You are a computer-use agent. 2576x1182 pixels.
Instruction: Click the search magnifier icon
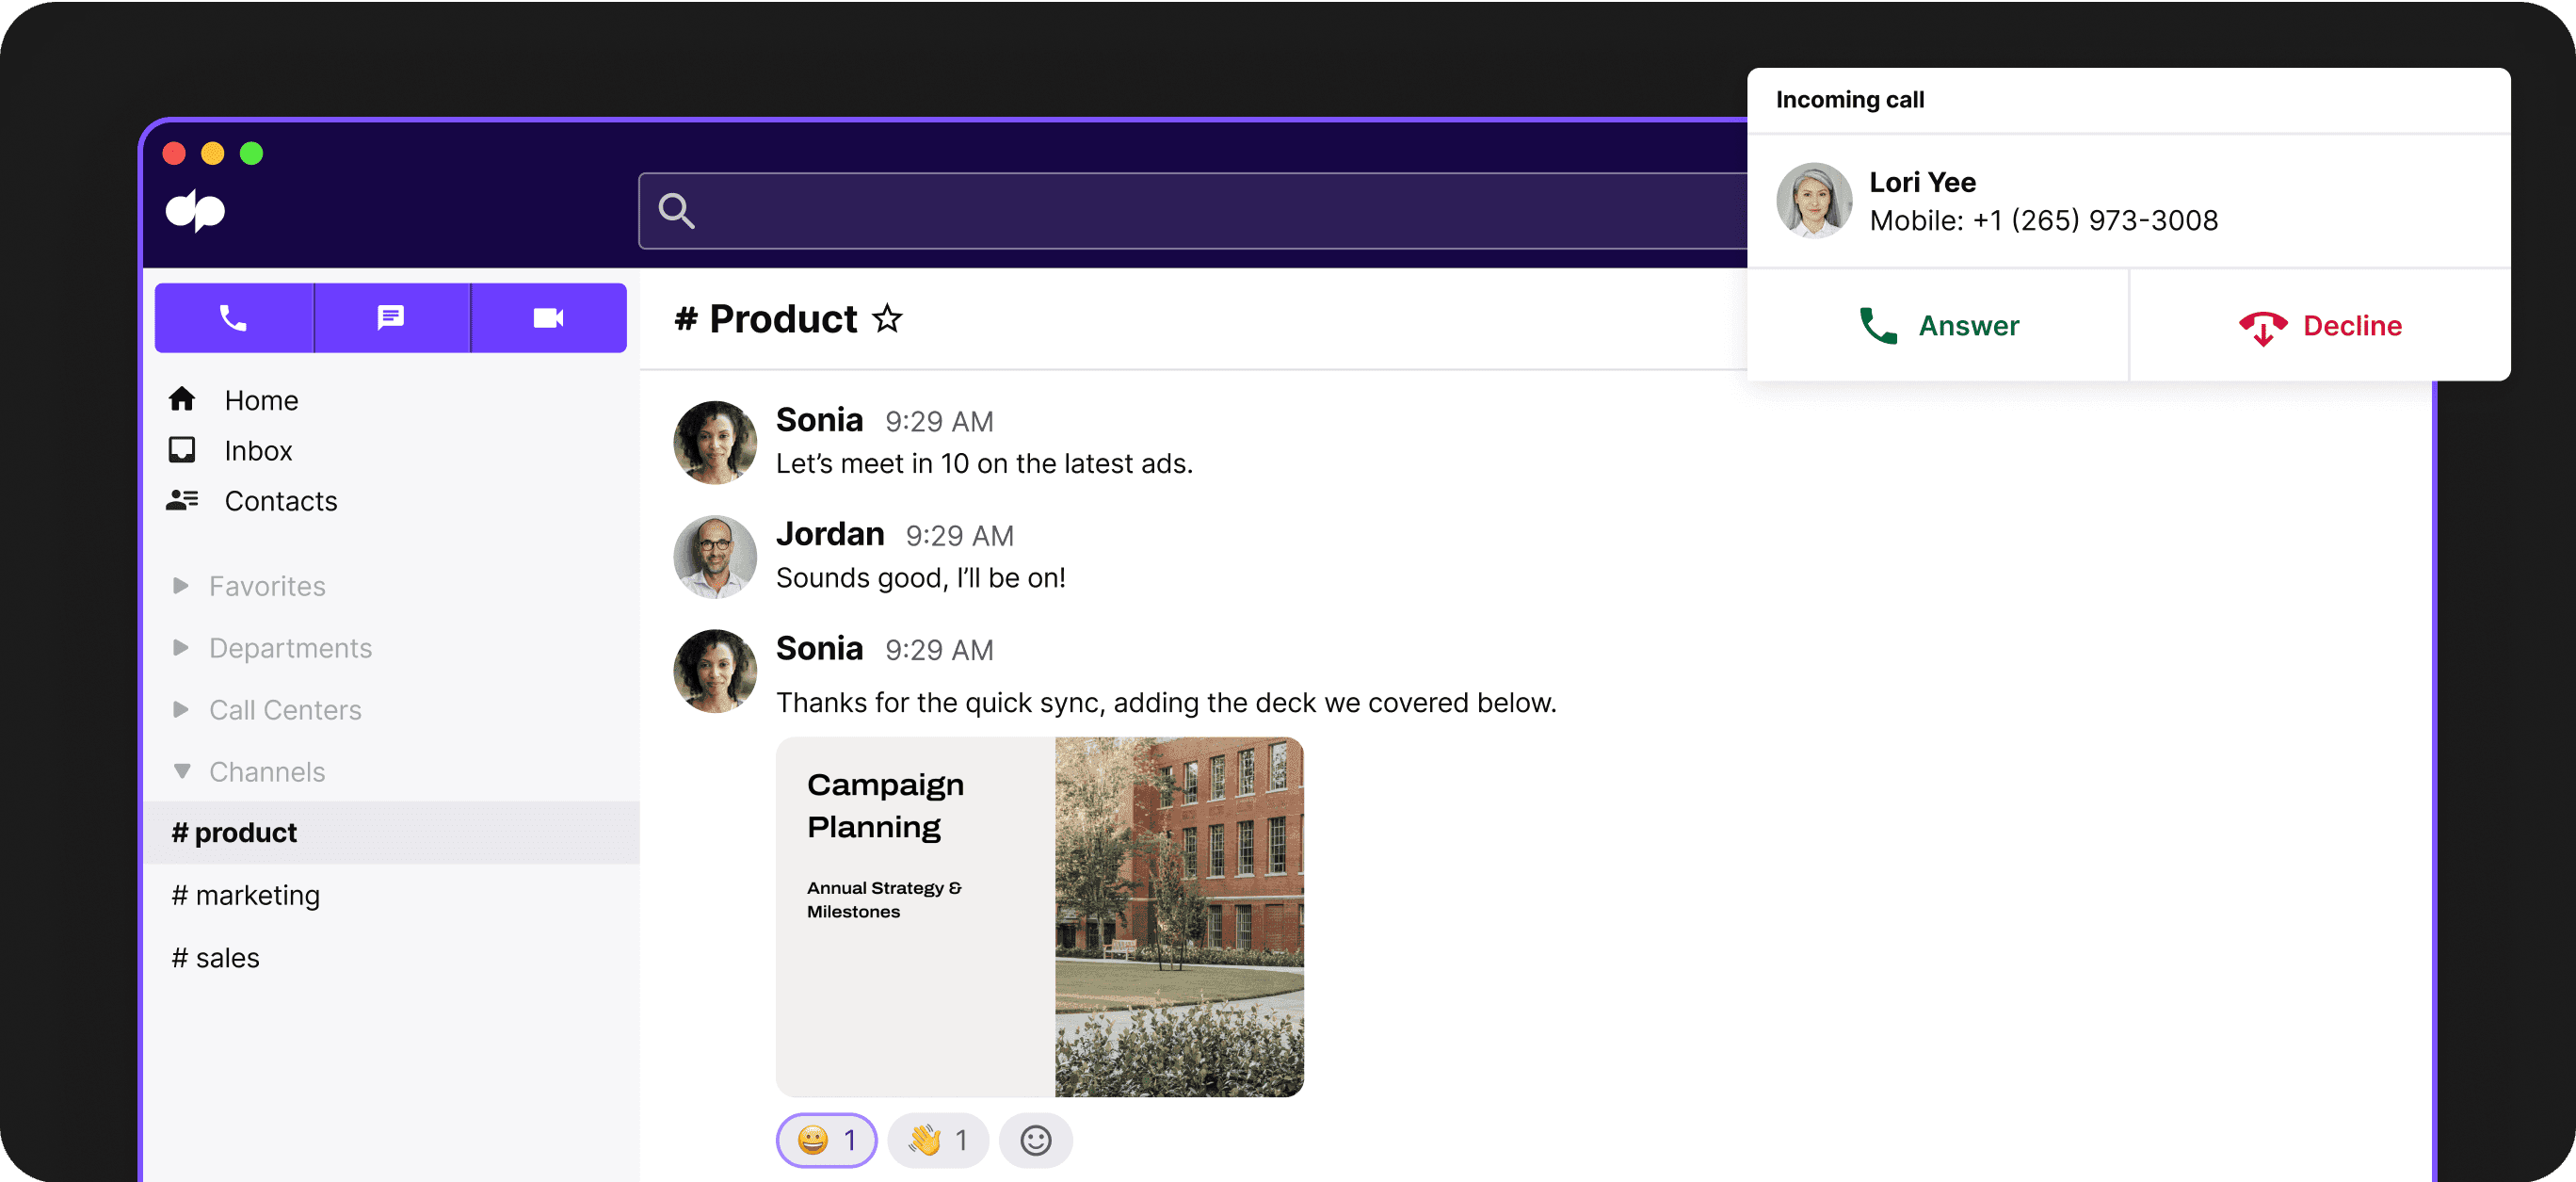tap(677, 211)
